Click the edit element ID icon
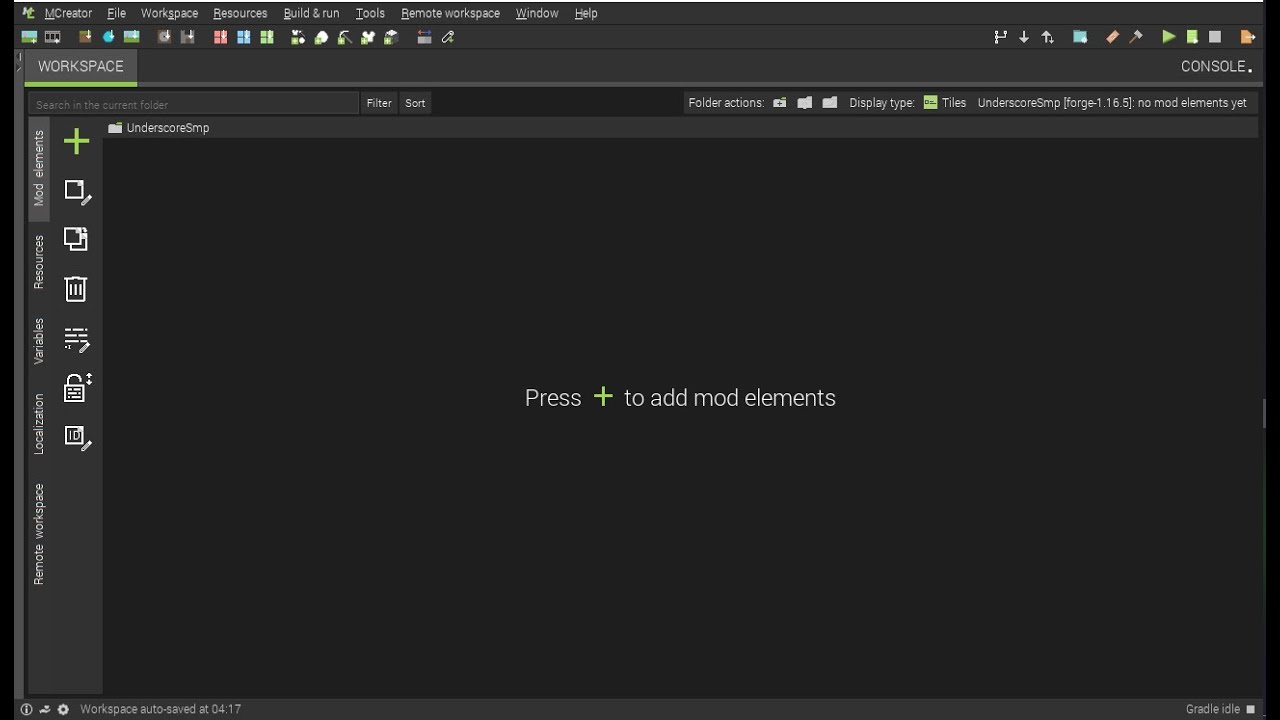 [x=77, y=437]
